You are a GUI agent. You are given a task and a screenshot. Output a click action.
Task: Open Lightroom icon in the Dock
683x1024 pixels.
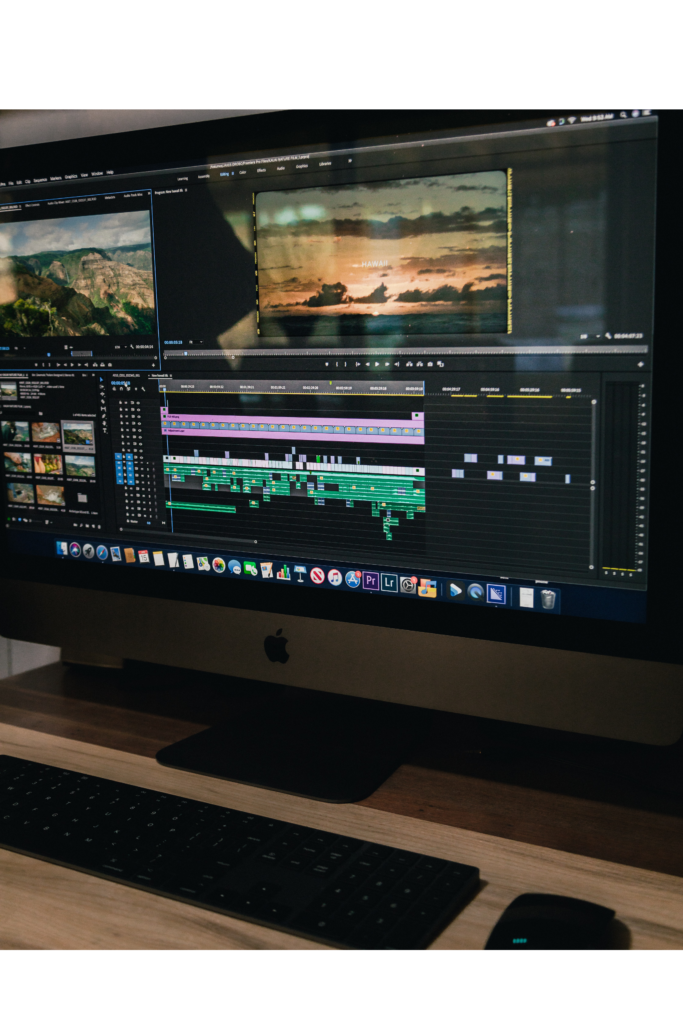click(x=389, y=581)
